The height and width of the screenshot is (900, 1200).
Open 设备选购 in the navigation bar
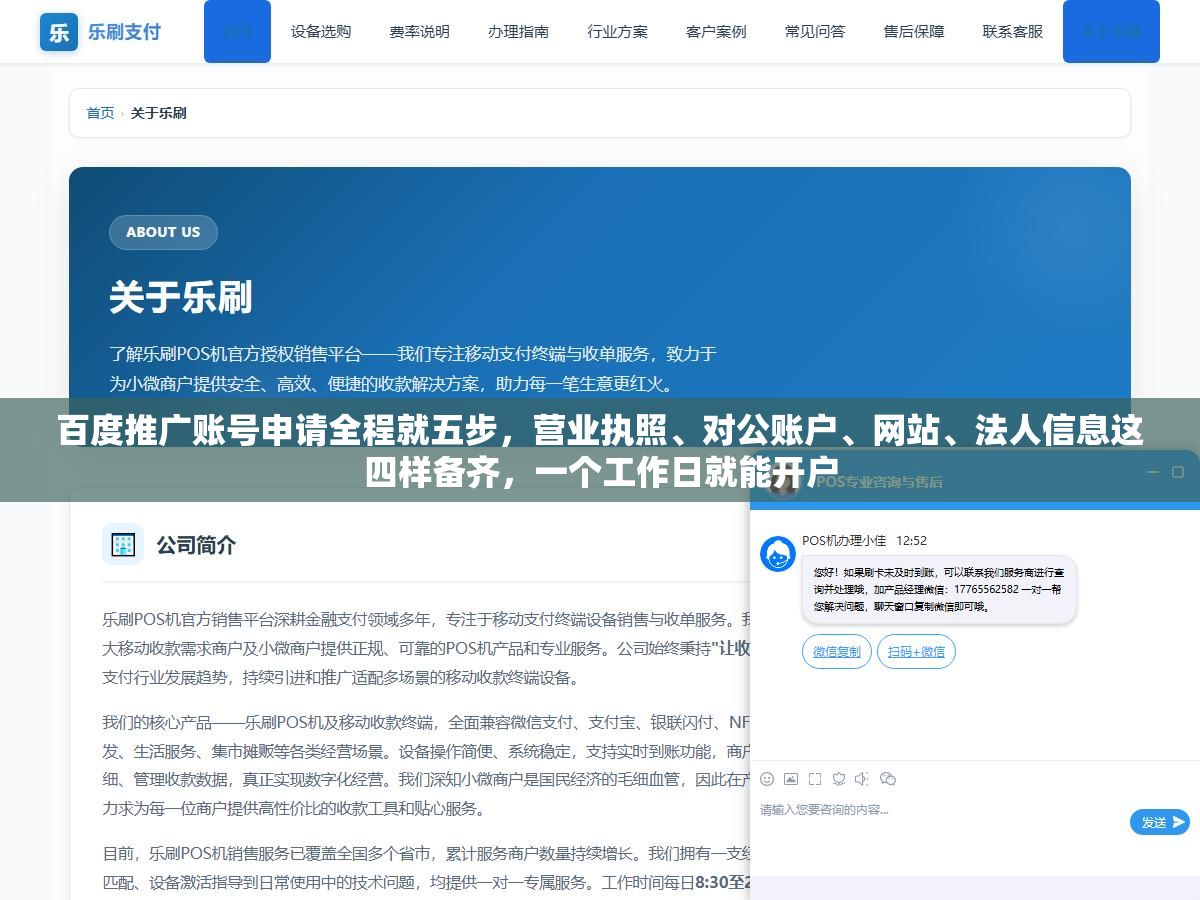click(x=321, y=31)
